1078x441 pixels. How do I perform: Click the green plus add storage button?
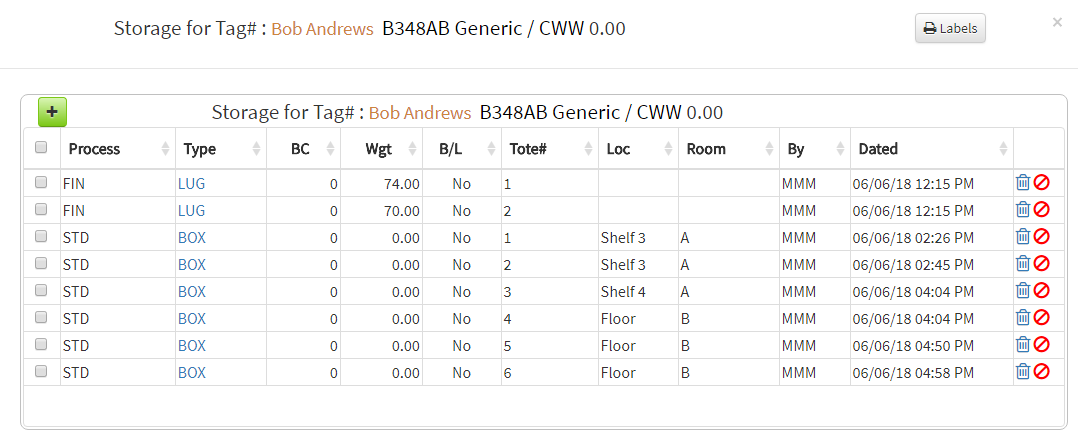point(52,112)
